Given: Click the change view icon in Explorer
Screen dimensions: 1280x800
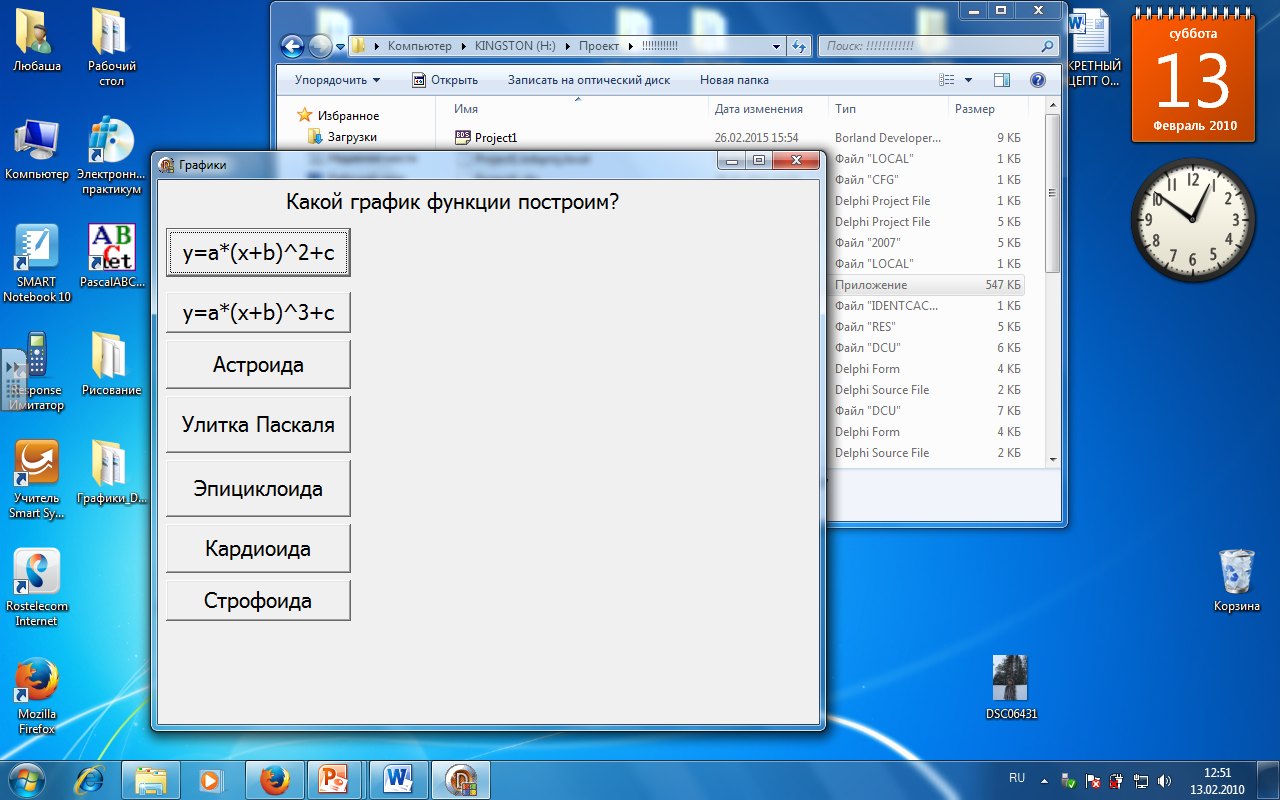Looking at the screenshot, I should 948,80.
